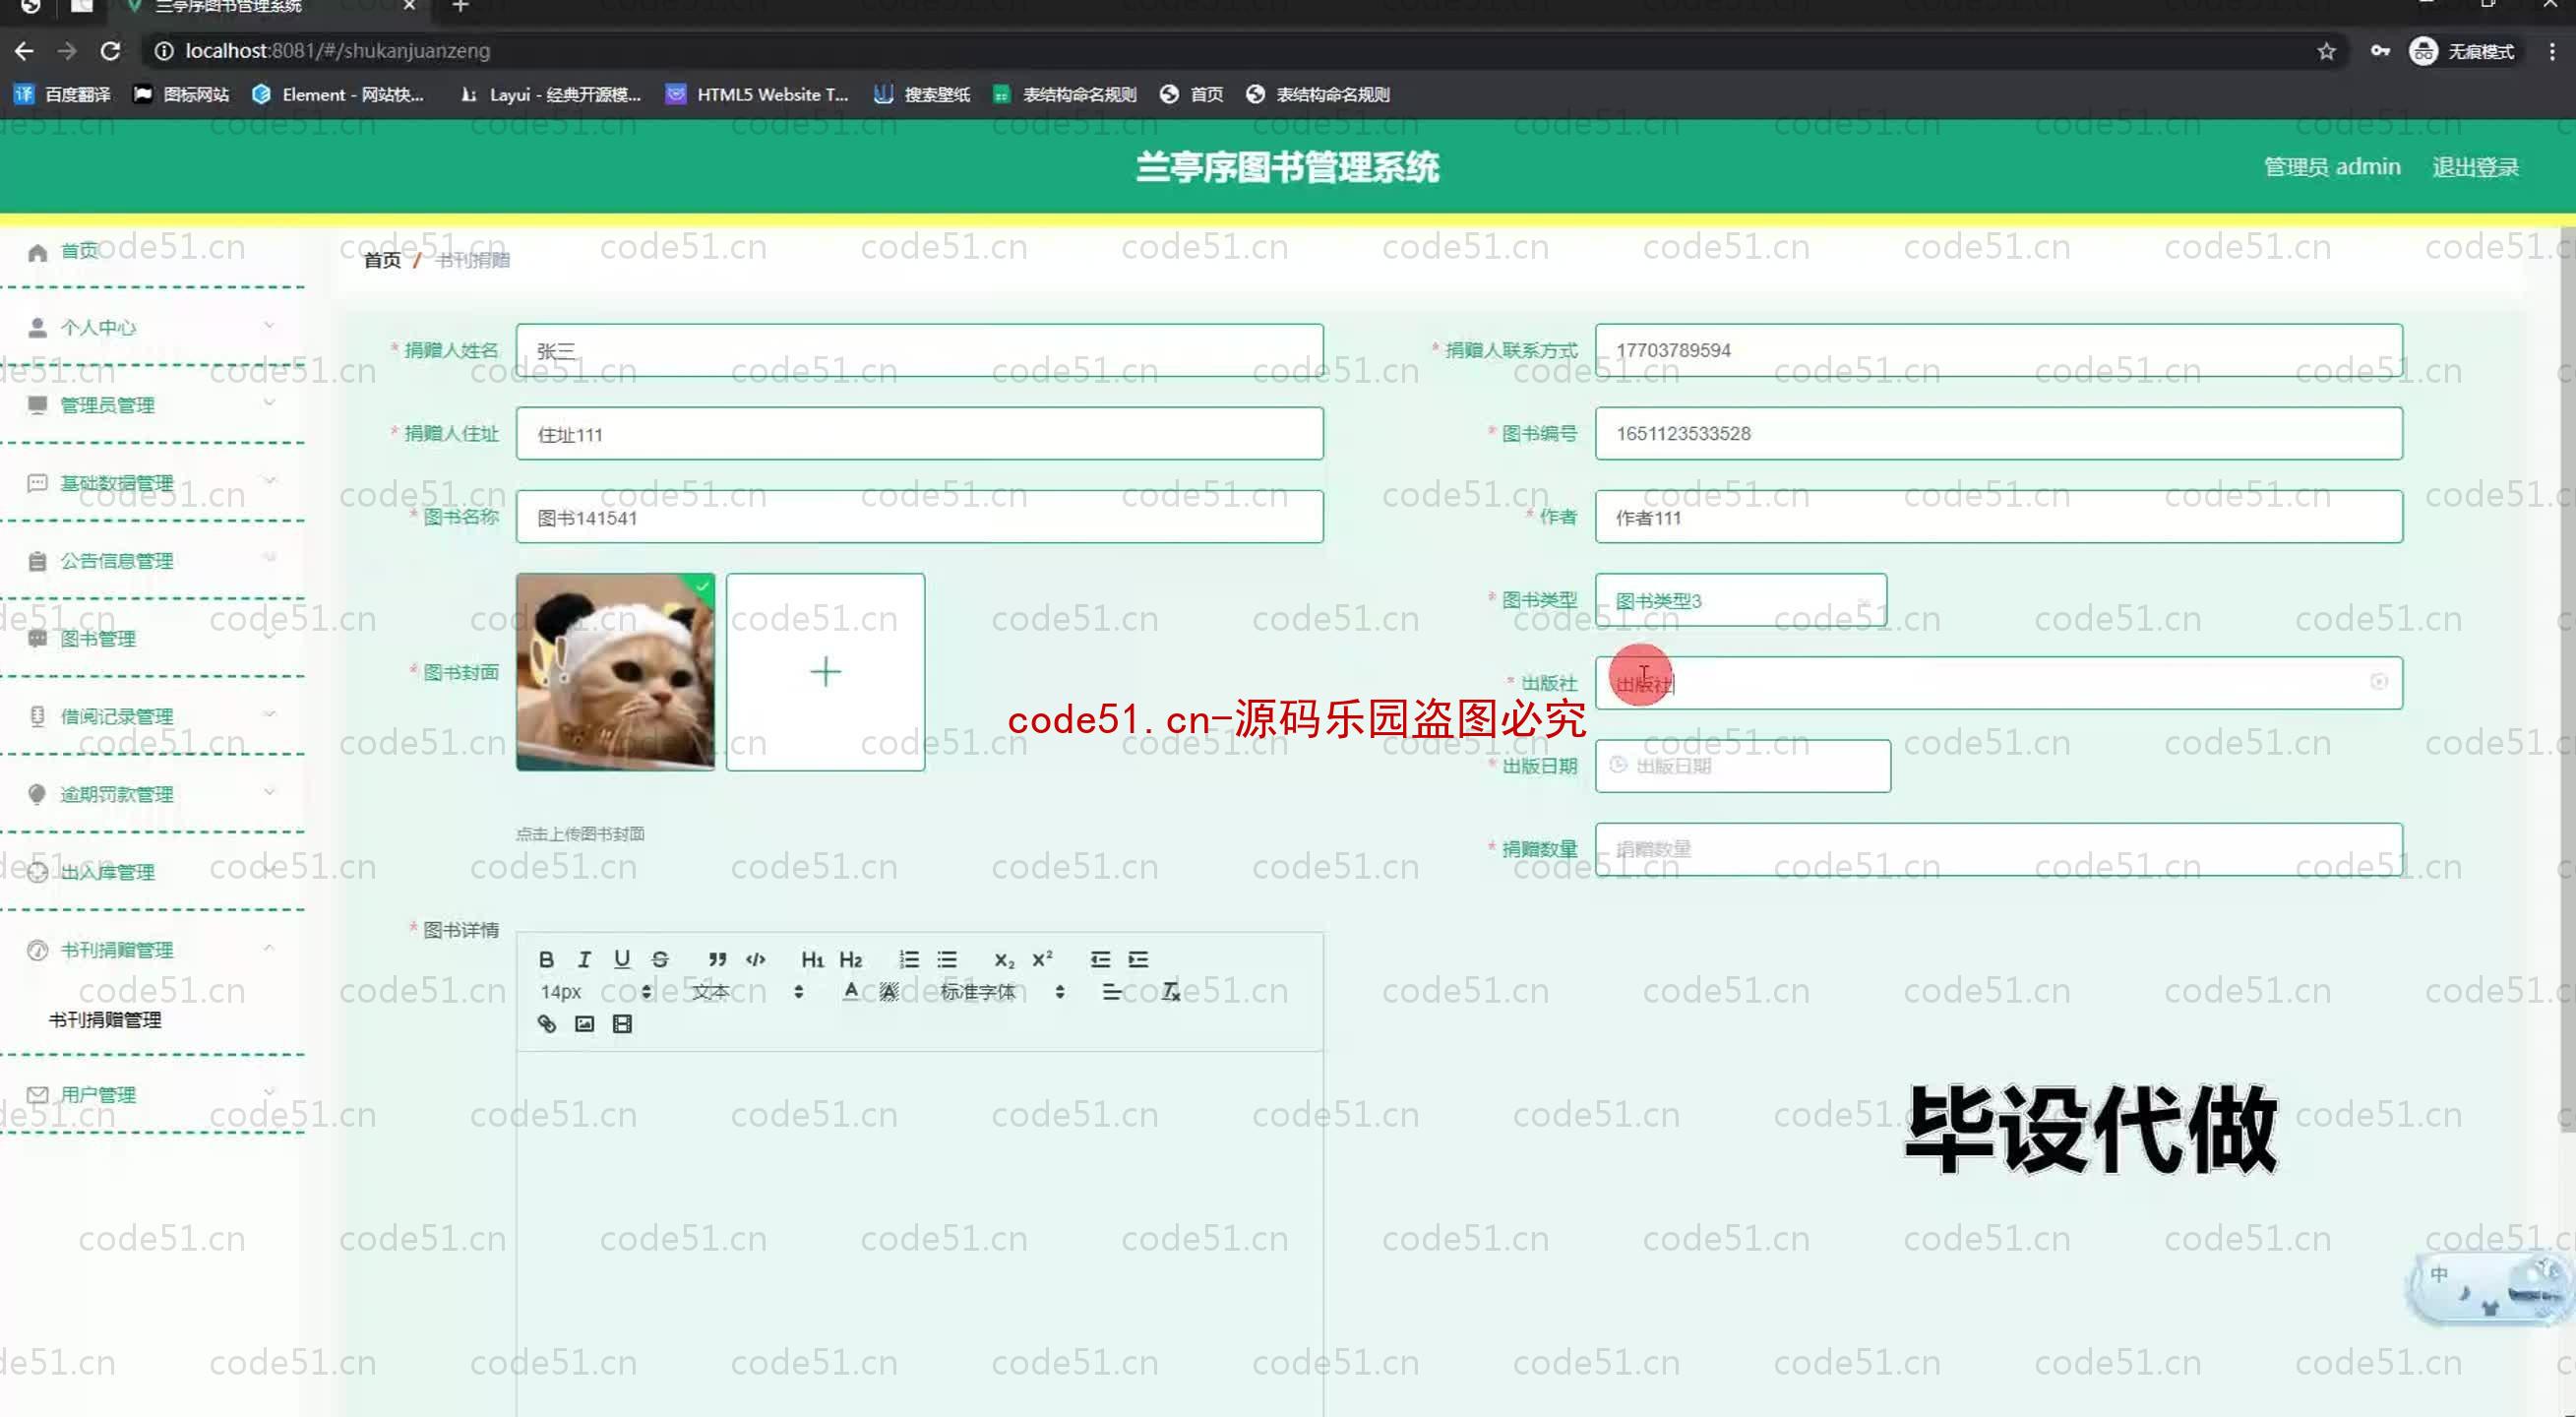Viewport: 2576px width, 1417px height.
Task: Focus the 捐赠人住址 input field
Action: point(919,433)
